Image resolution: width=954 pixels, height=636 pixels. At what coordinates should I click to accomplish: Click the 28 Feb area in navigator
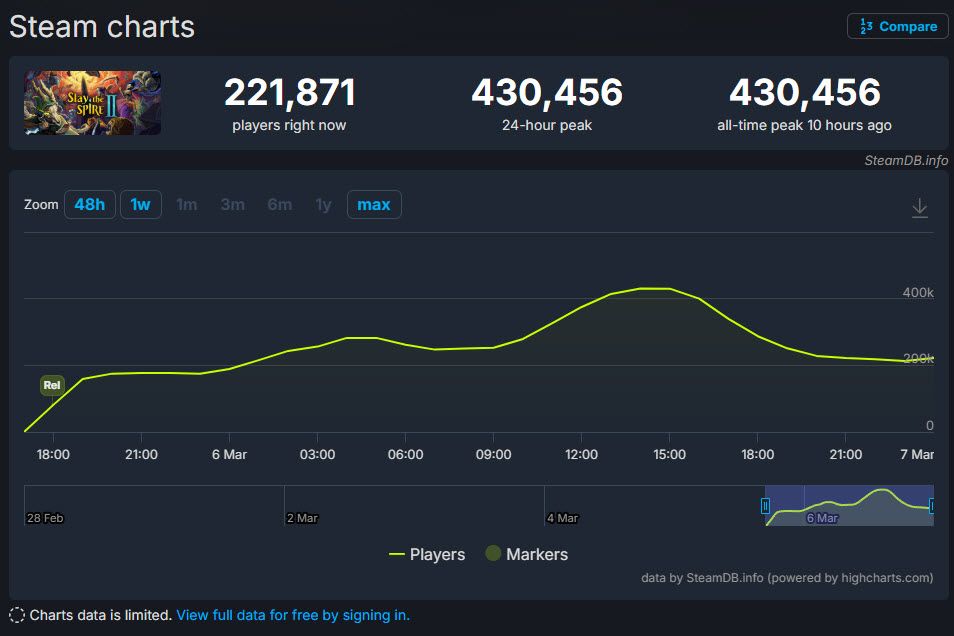[x=45, y=517]
